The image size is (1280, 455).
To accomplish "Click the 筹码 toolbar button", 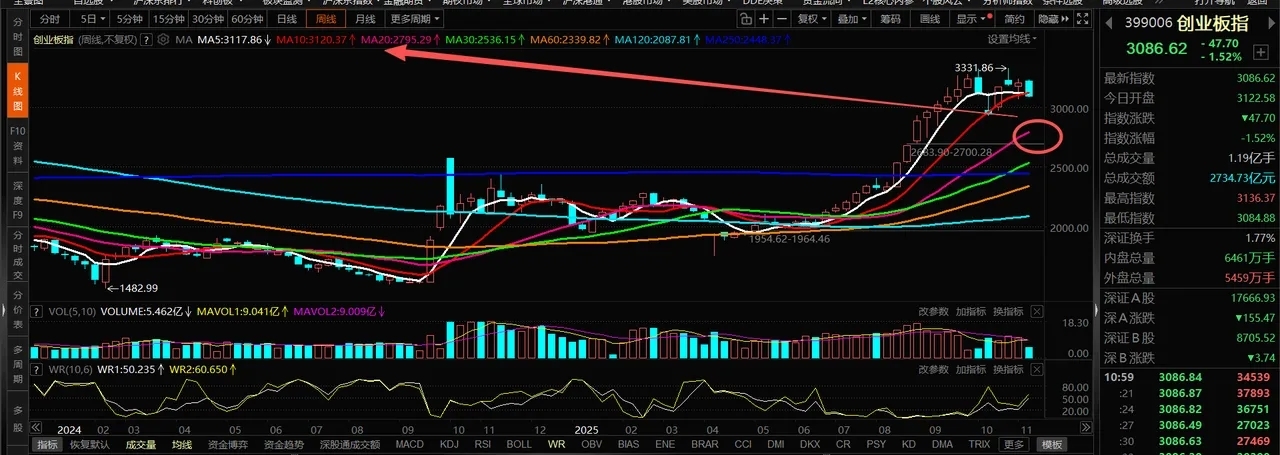I will (x=889, y=19).
